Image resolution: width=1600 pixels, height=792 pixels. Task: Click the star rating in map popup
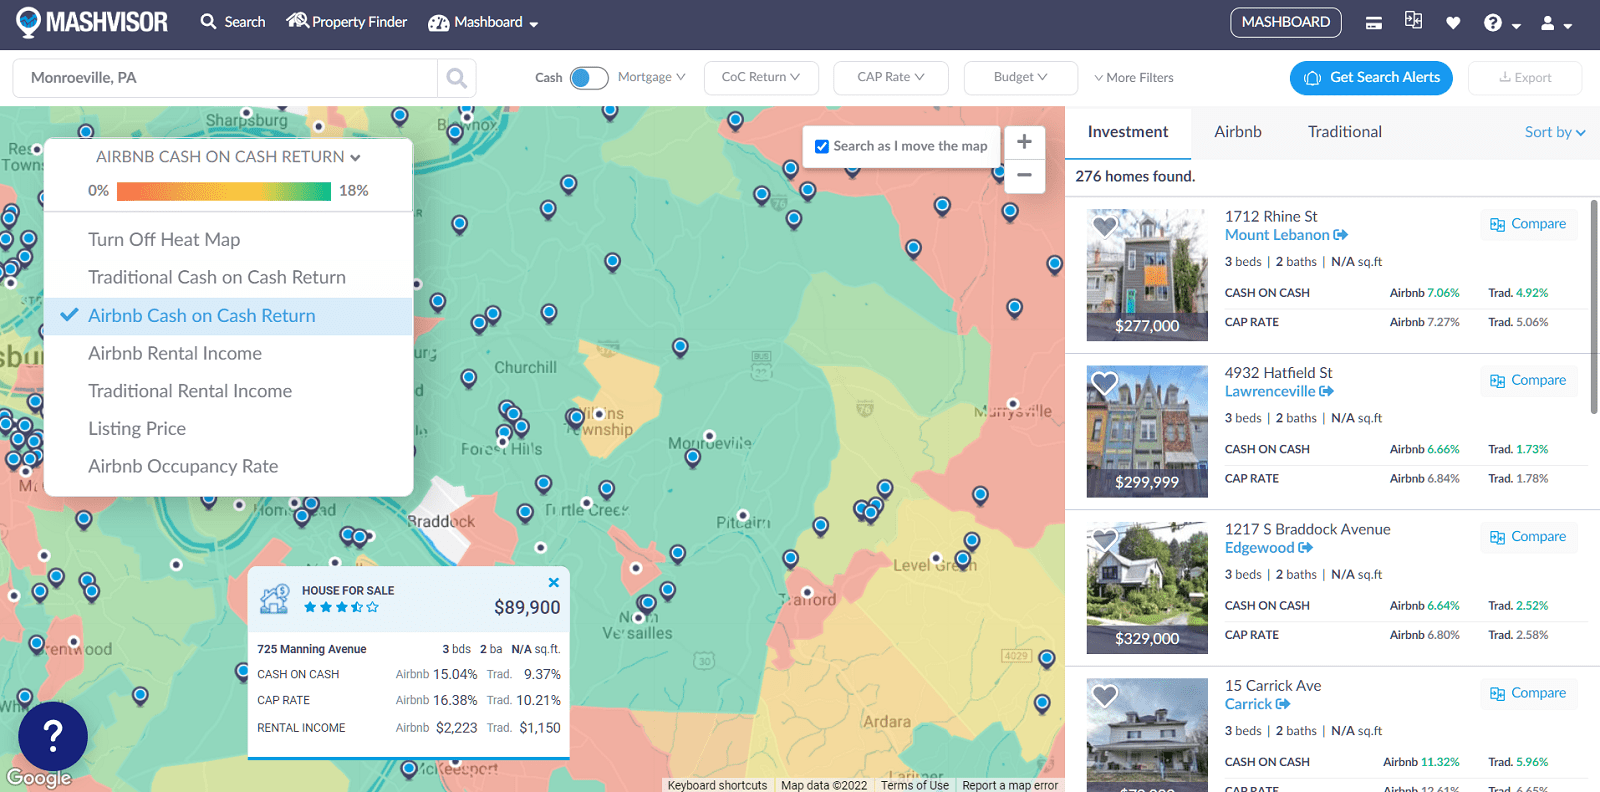point(341,607)
